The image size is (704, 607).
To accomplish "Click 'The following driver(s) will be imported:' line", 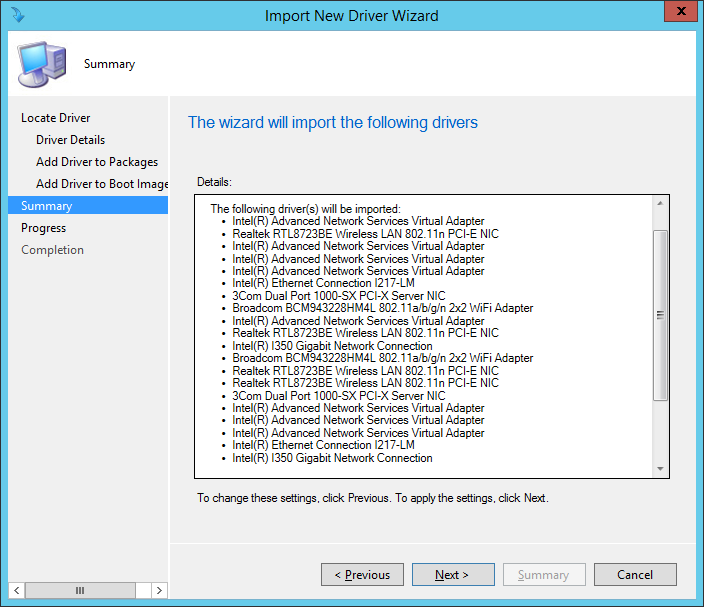I will coord(305,209).
